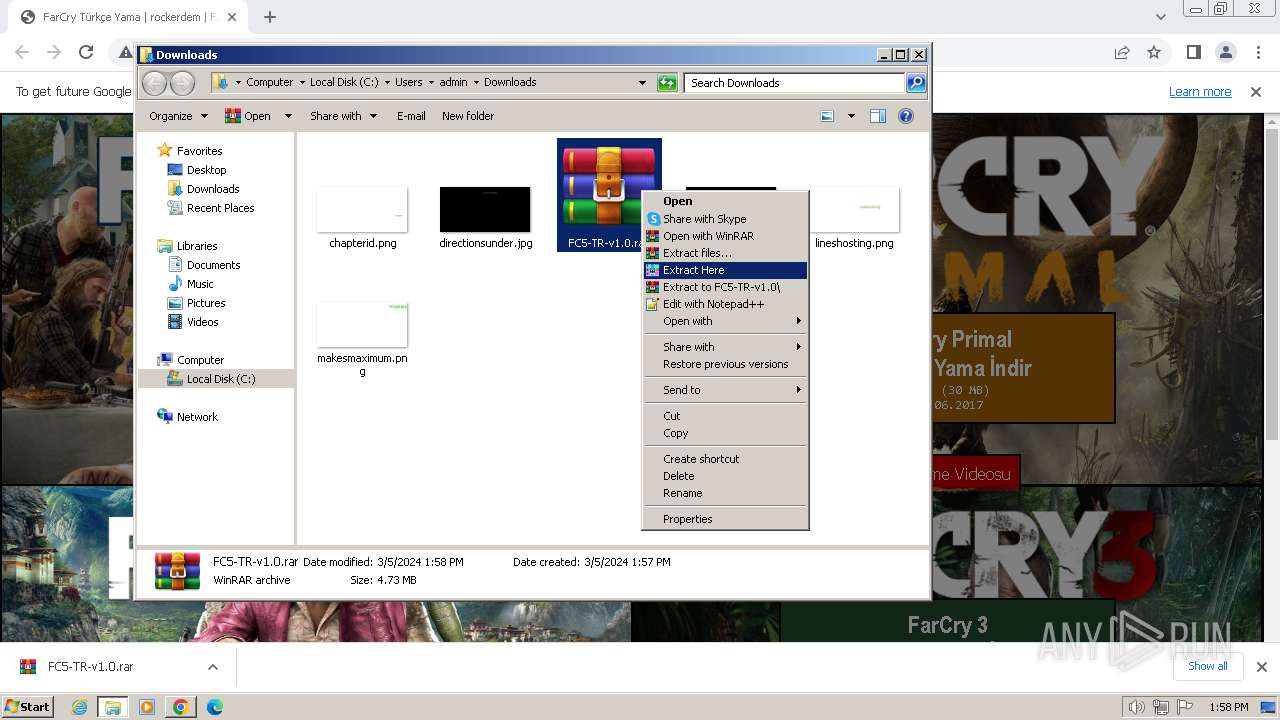Open the Organize dropdown
The image size is (1280, 720).
pyautogui.click(x=178, y=116)
